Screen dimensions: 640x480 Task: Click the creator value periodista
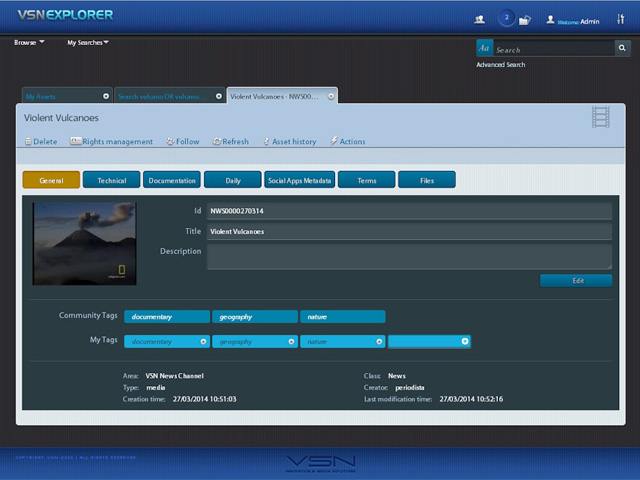point(410,388)
